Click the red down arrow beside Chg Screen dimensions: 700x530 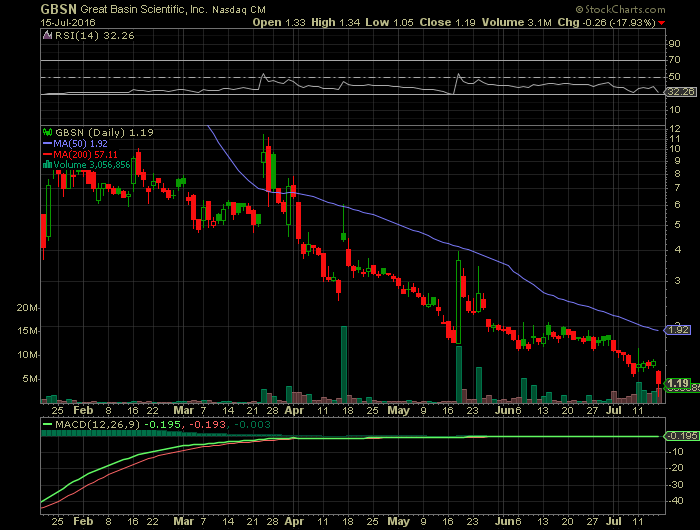pyautogui.click(x=661, y=23)
